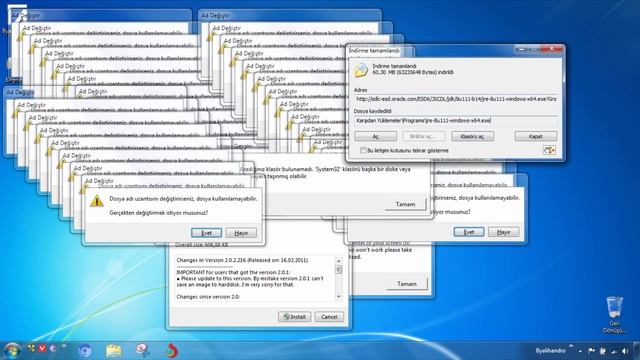
Task: Click Hayır in the rename dialog below download window
Action: click(x=504, y=232)
